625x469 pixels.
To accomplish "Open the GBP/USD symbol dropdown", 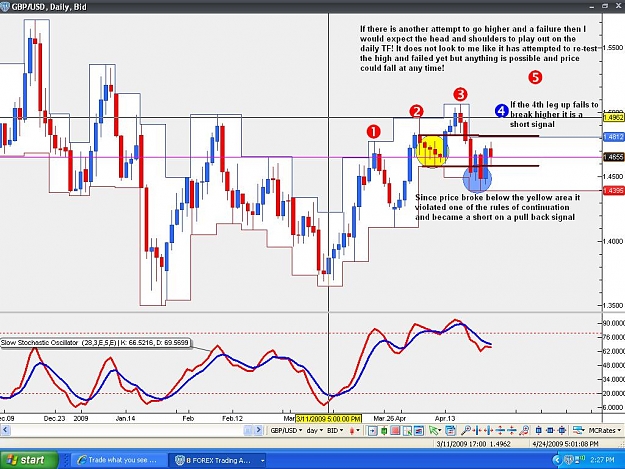I will (286, 430).
